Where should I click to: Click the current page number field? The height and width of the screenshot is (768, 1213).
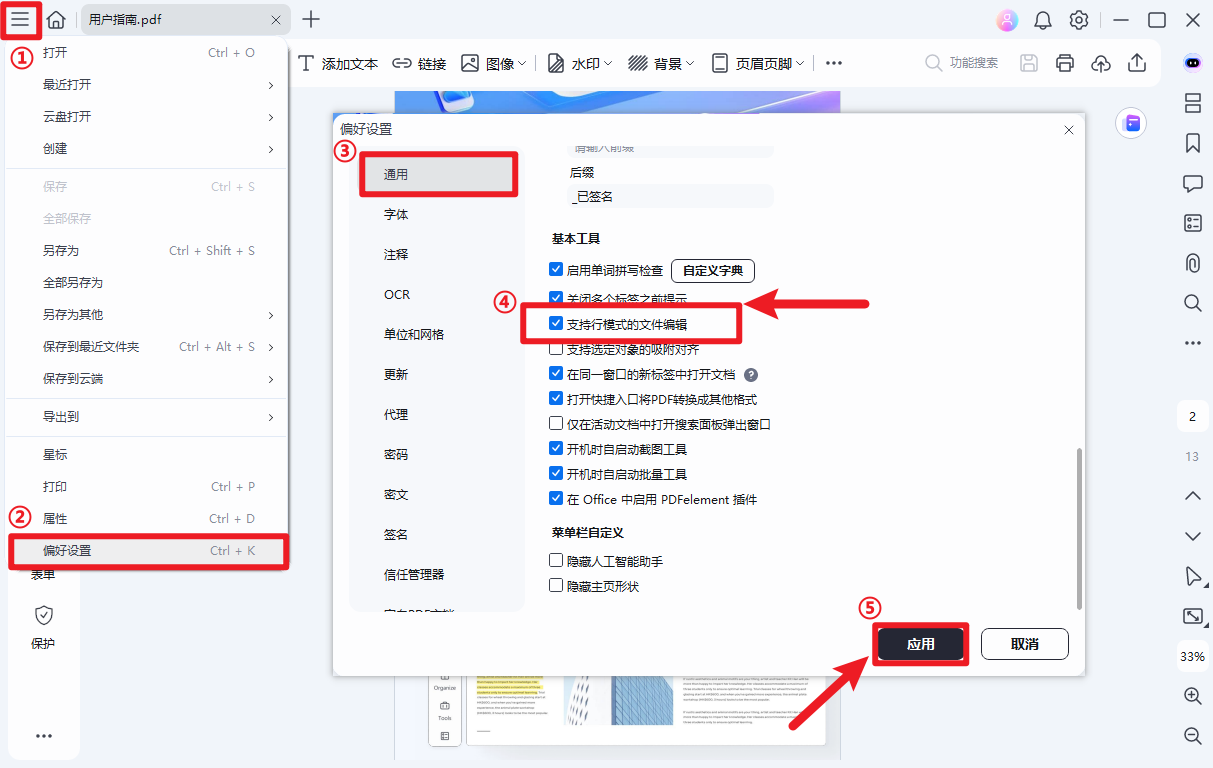(x=1192, y=415)
